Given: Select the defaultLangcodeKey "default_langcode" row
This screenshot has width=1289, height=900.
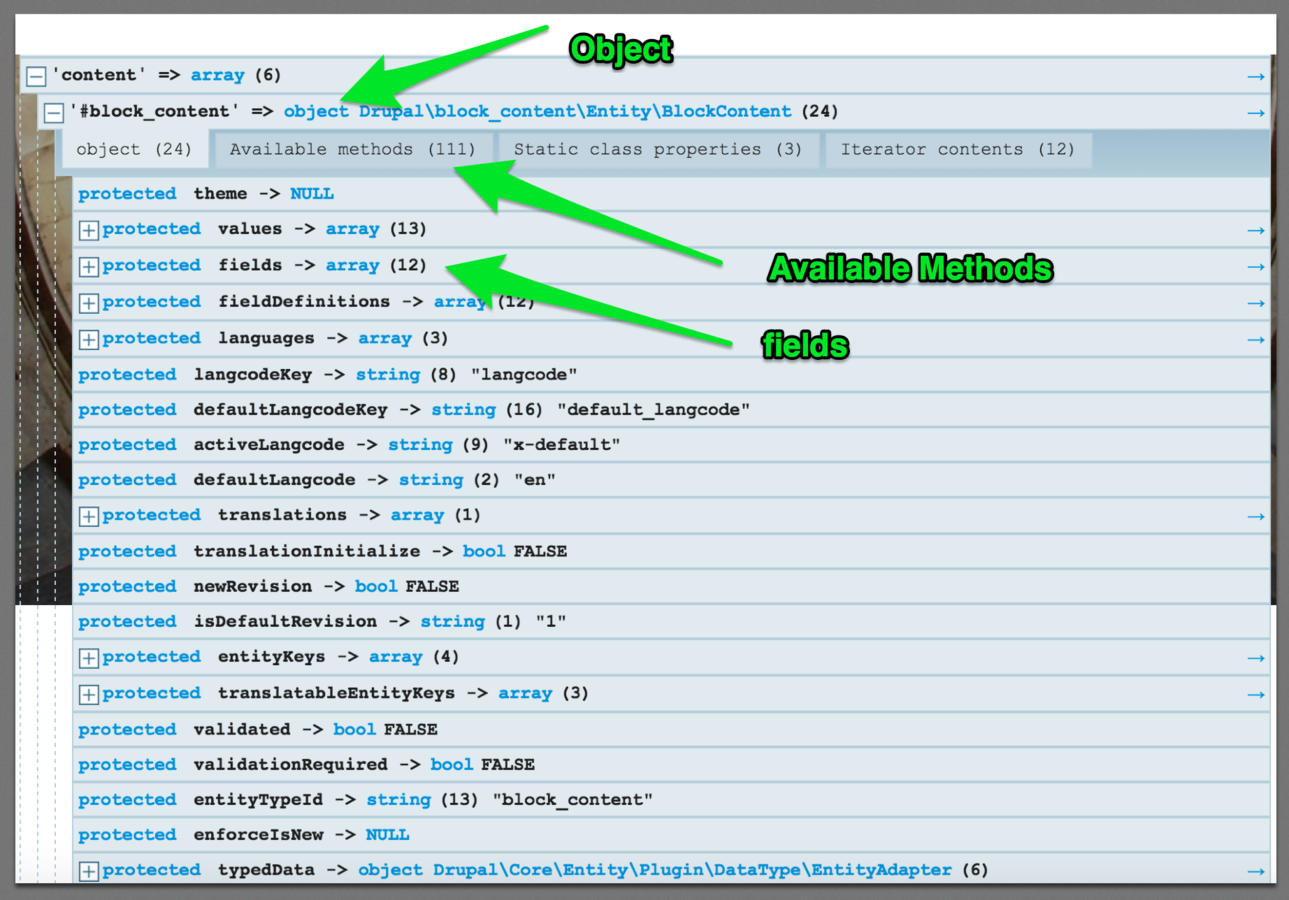Looking at the screenshot, I should coord(671,410).
